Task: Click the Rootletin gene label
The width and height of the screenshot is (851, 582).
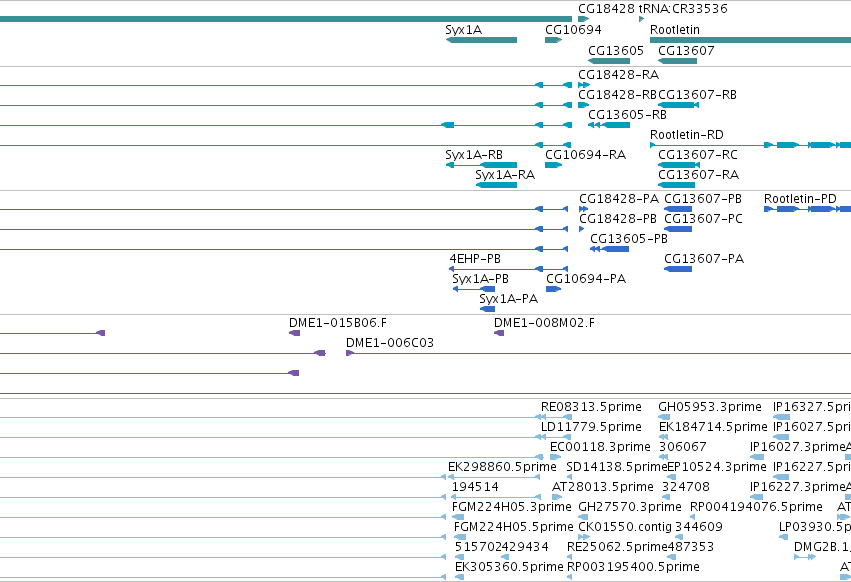Action: [675, 29]
